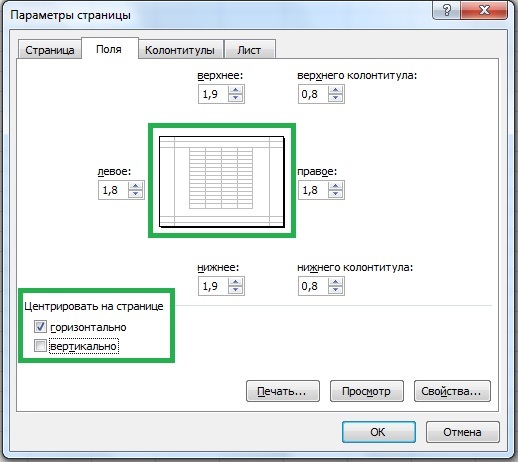Confirm settings with OK button
Viewport: 518px width, 462px height.
[x=379, y=432]
